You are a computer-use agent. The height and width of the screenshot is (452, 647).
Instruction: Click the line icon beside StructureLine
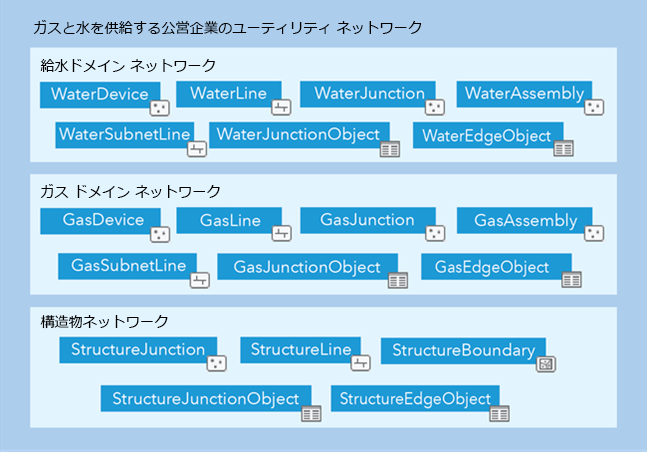point(362,362)
